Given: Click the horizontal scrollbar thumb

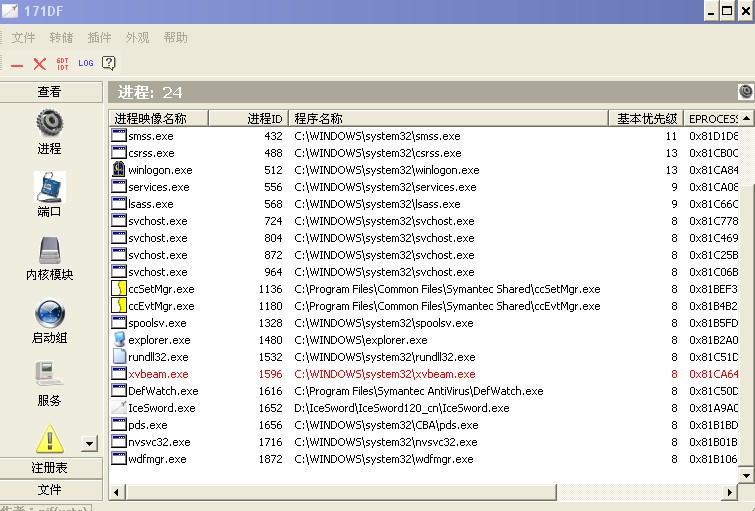Looking at the screenshot, I should click(341, 492).
